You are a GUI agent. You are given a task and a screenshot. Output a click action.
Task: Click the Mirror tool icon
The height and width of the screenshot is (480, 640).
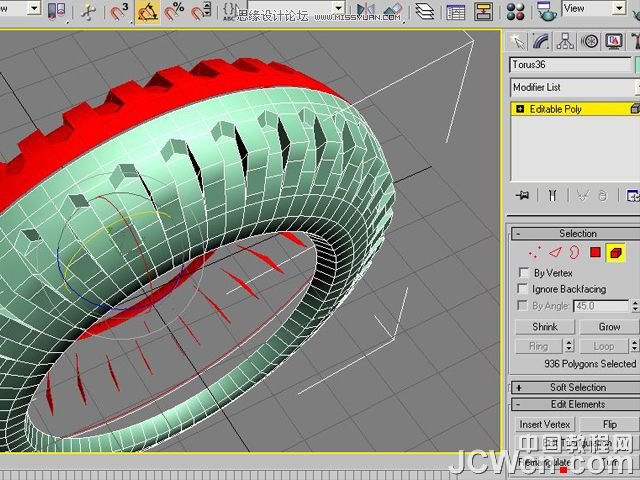tap(365, 12)
